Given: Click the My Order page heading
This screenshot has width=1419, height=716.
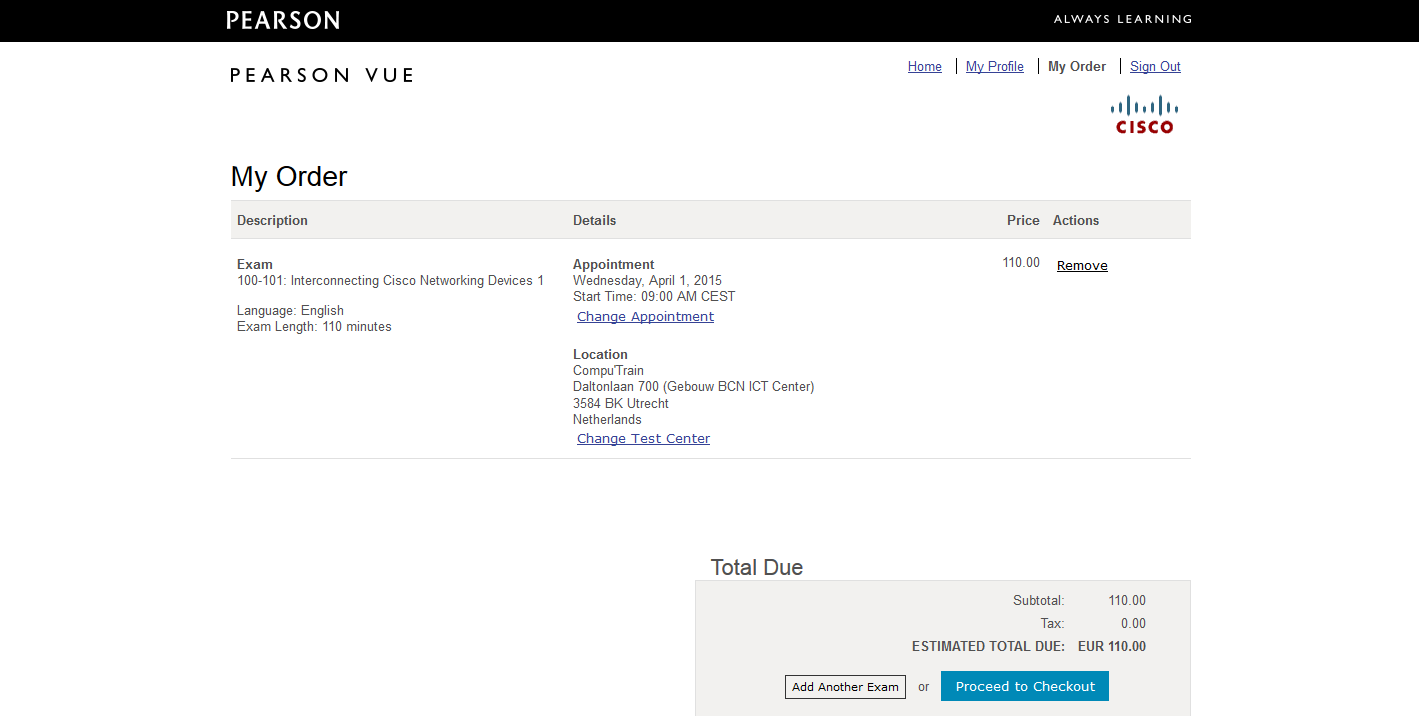Looking at the screenshot, I should (x=289, y=177).
